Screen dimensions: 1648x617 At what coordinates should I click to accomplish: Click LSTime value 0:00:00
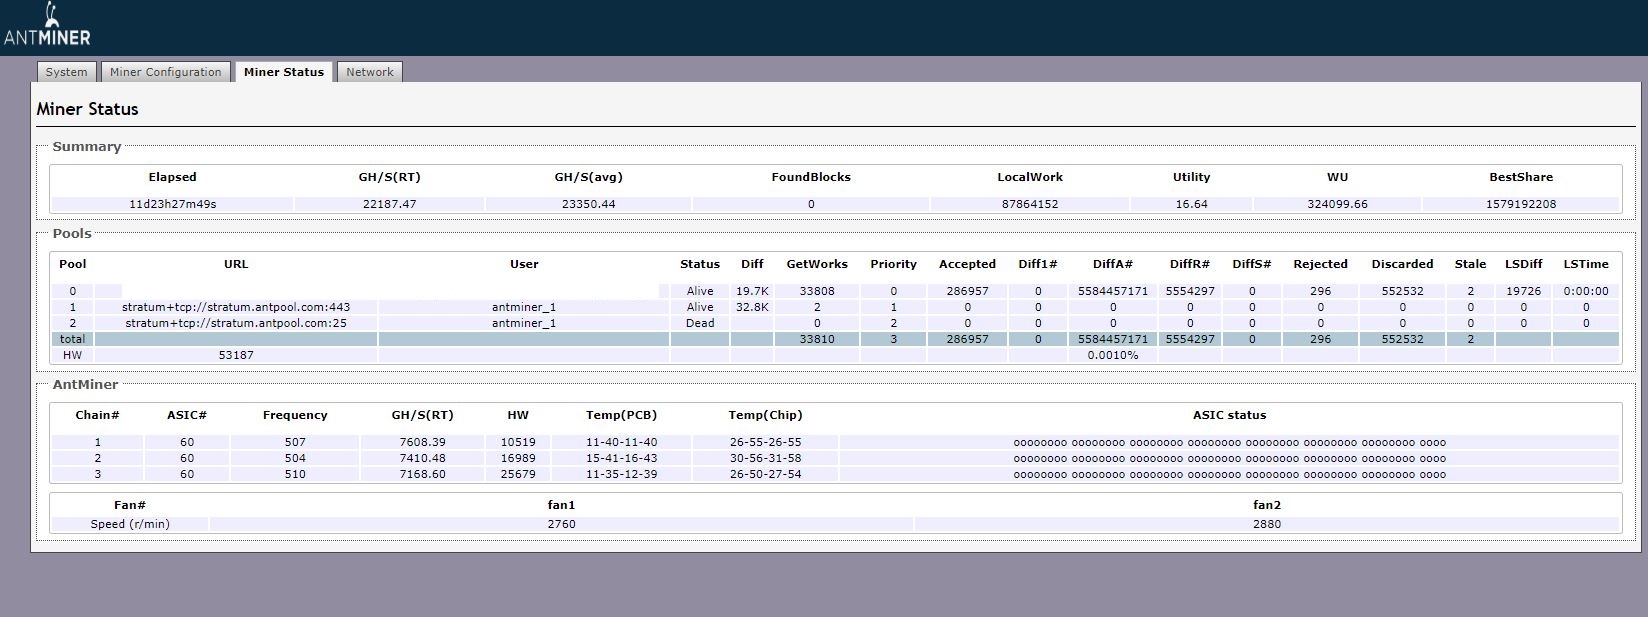(x=1586, y=291)
